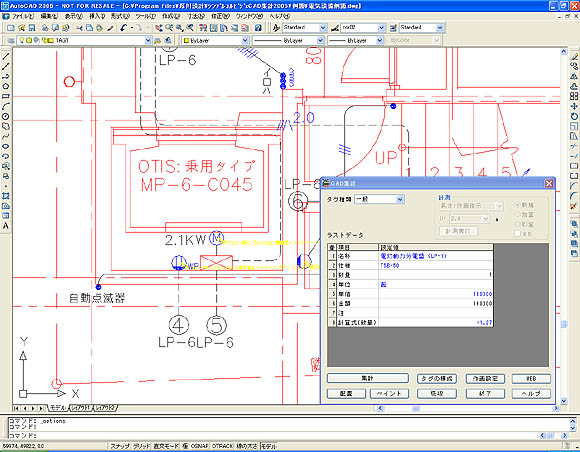Select the Mirror modify tool
580x452 pixels.
[574, 76]
